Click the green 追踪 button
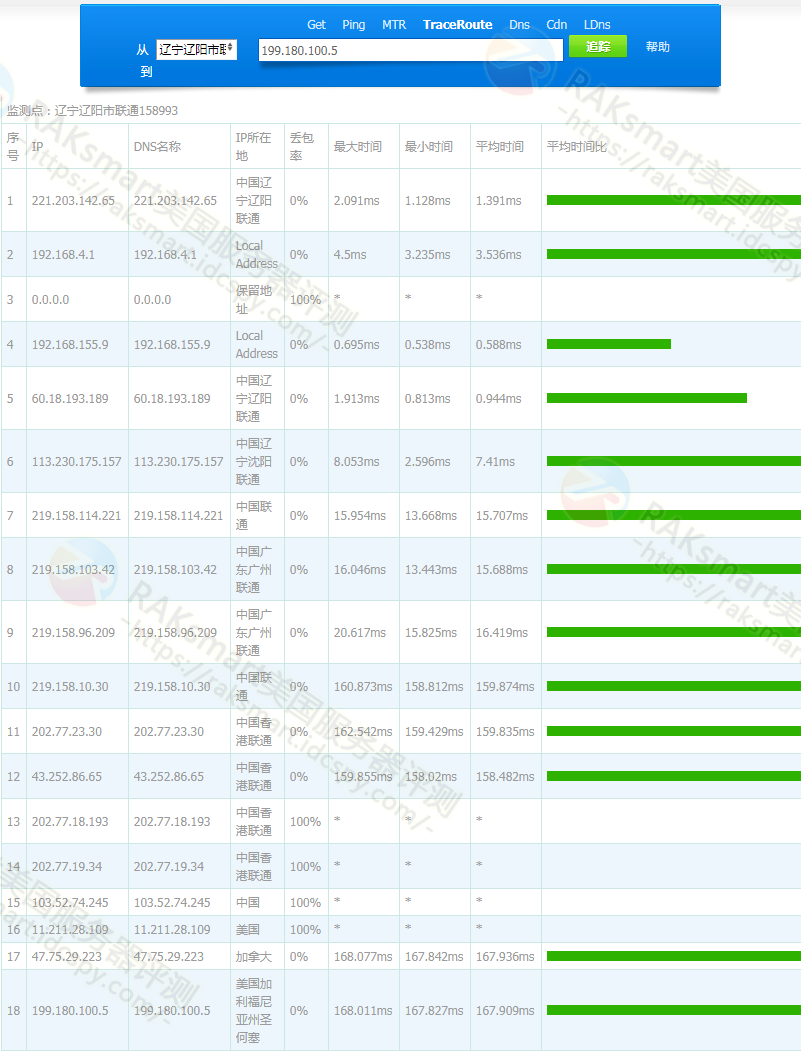This screenshot has height=1051, width=801. (598, 46)
